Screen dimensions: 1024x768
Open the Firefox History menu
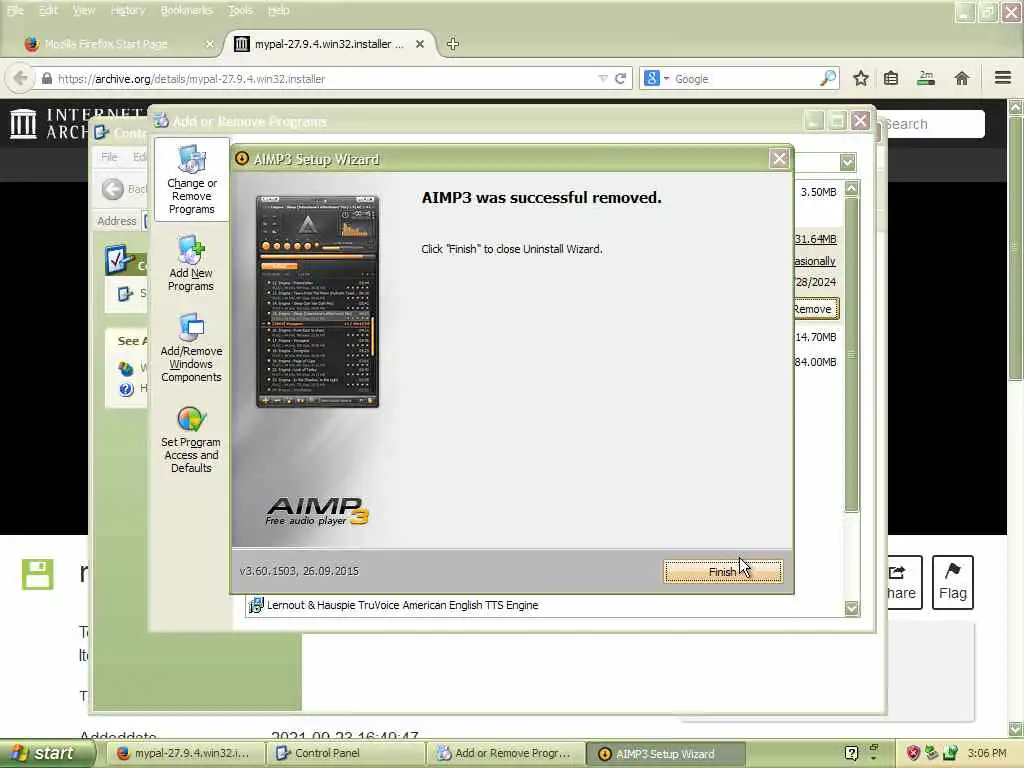[x=127, y=10]
